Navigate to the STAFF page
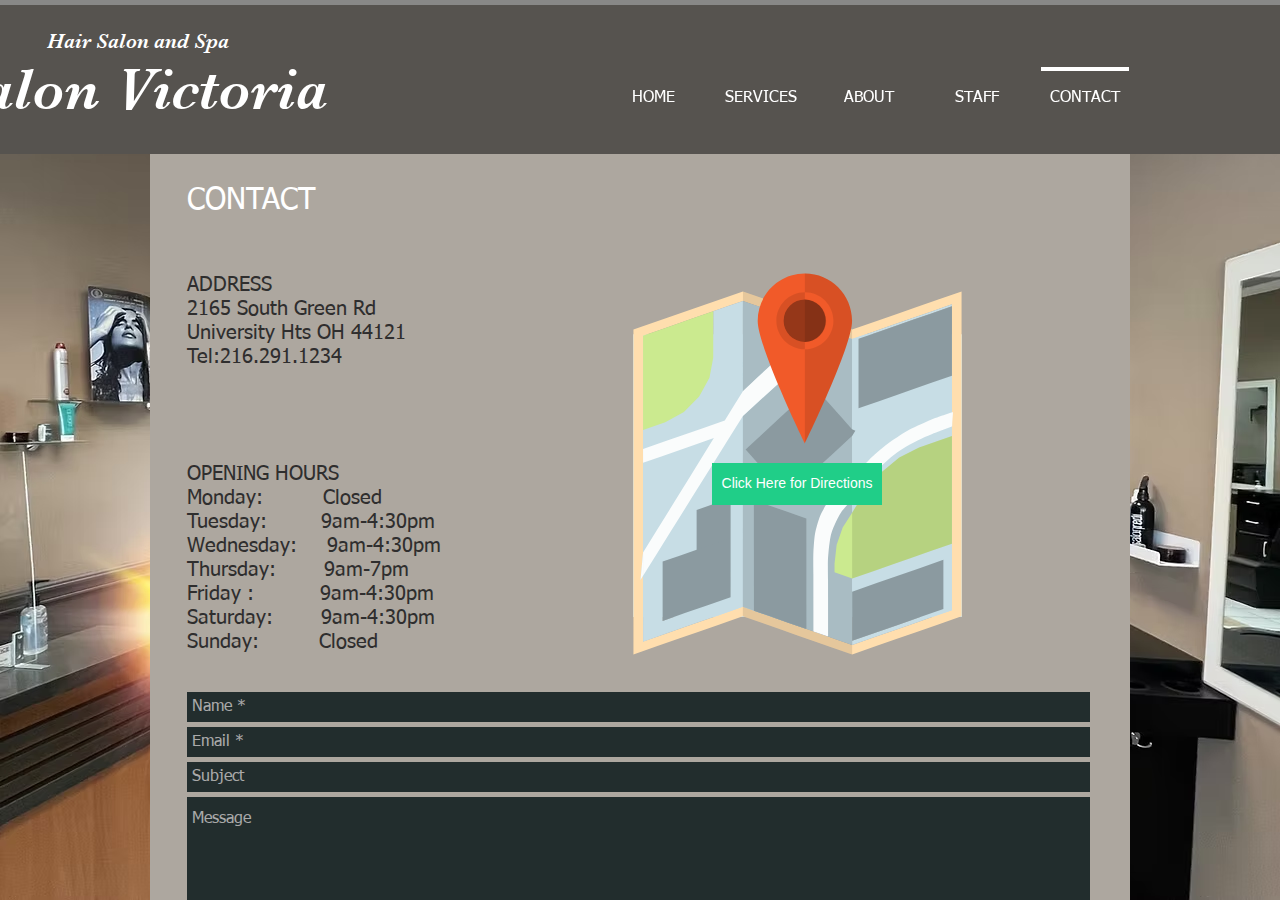Screen dimensions: 1280x900 pyautogui.click(x=977, y=97)
